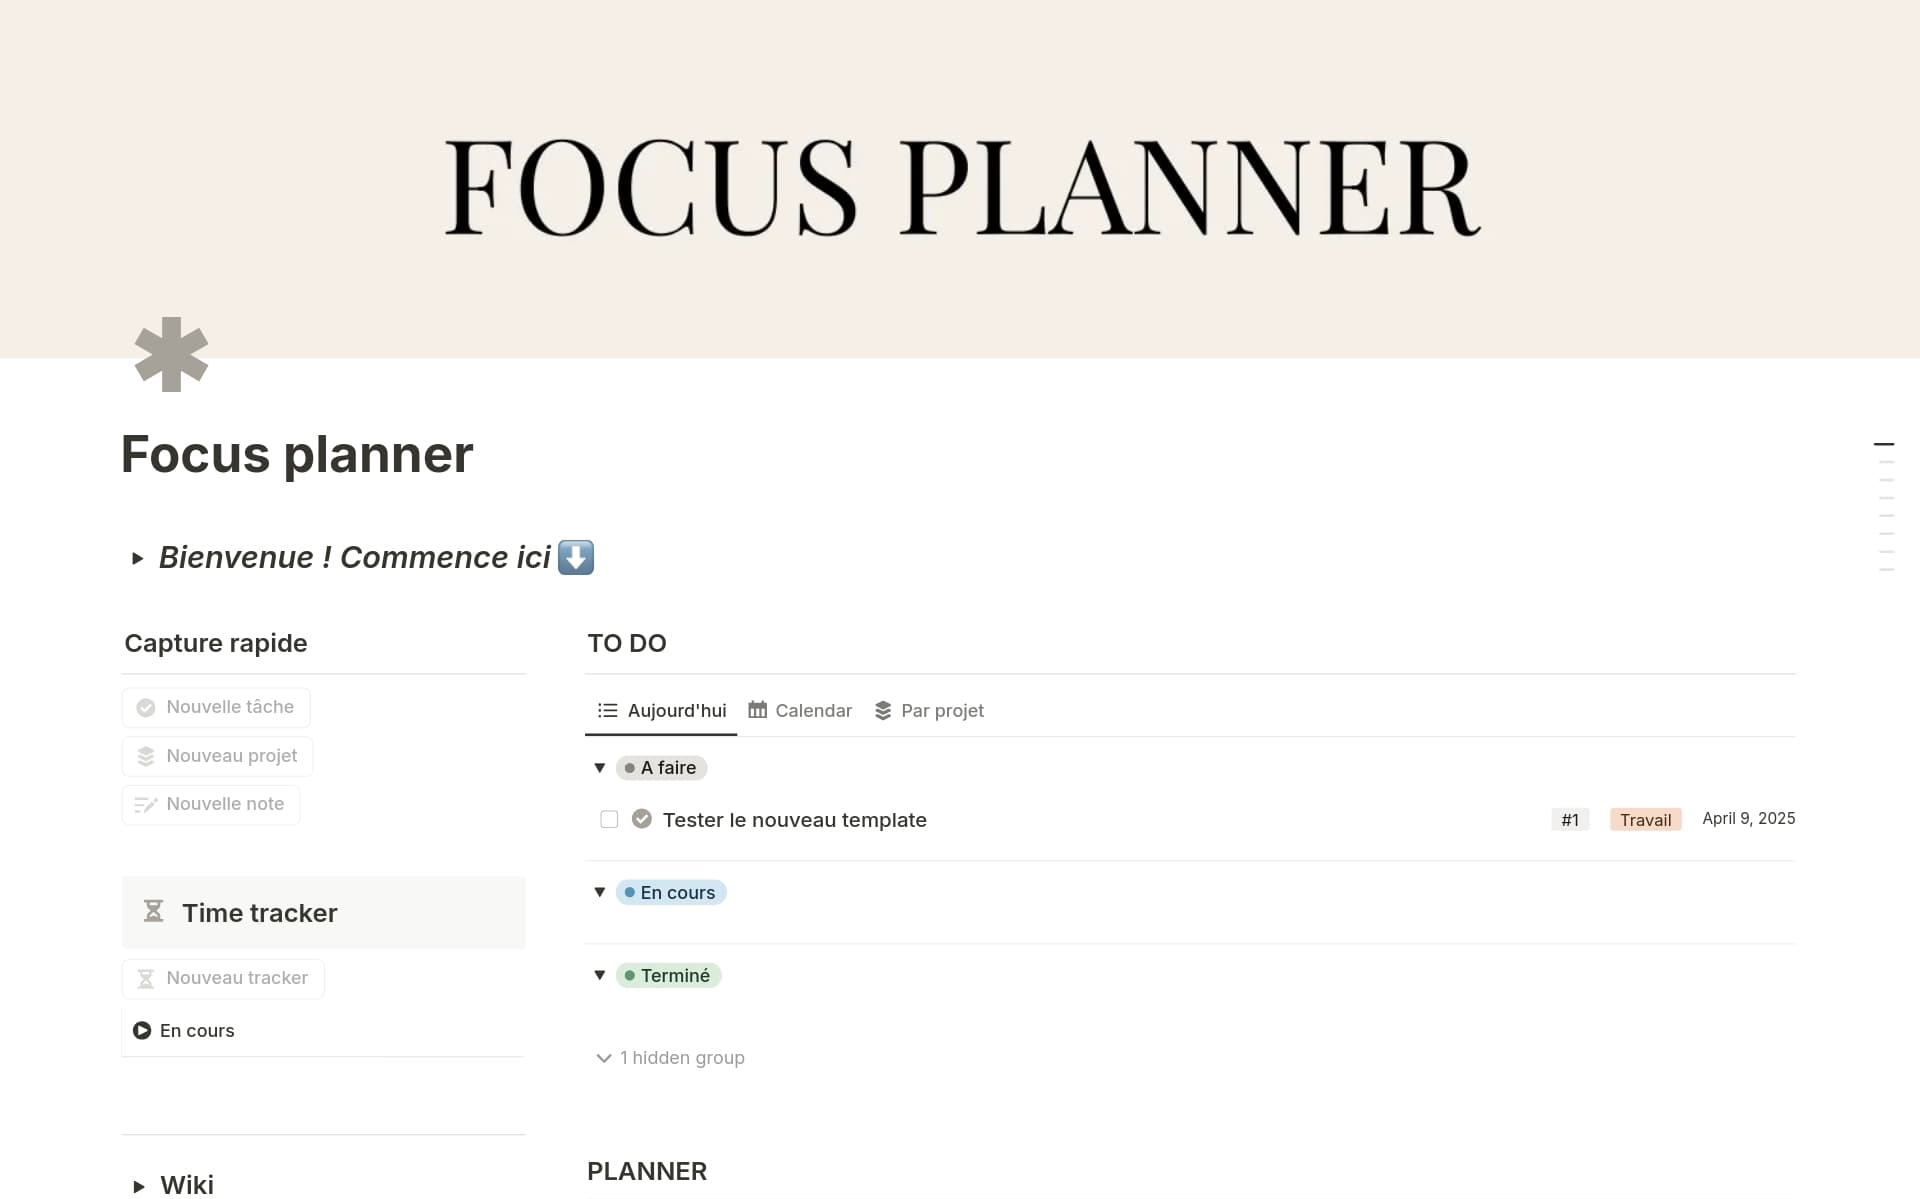Screen dimensions: 1920x1199
Task: Click the pencil note icon on Nouvelle note
Action: 146,805
